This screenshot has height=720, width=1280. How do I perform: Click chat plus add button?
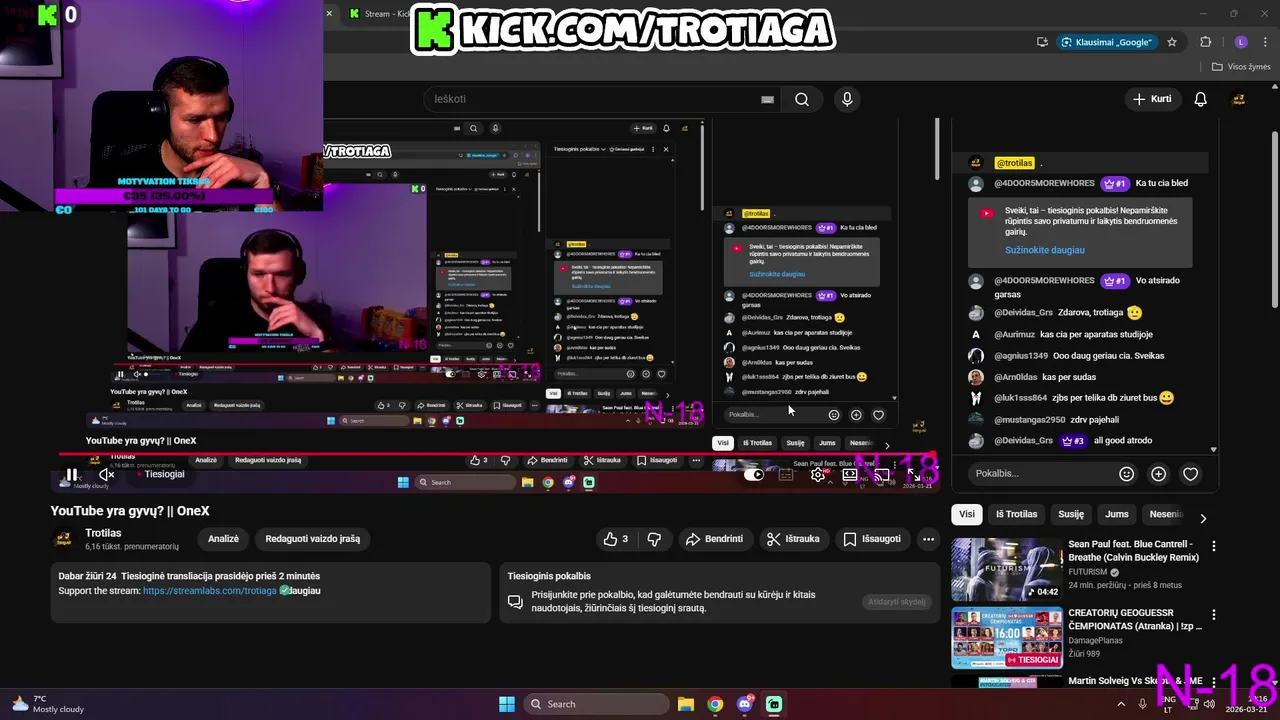click(1158, 474)
